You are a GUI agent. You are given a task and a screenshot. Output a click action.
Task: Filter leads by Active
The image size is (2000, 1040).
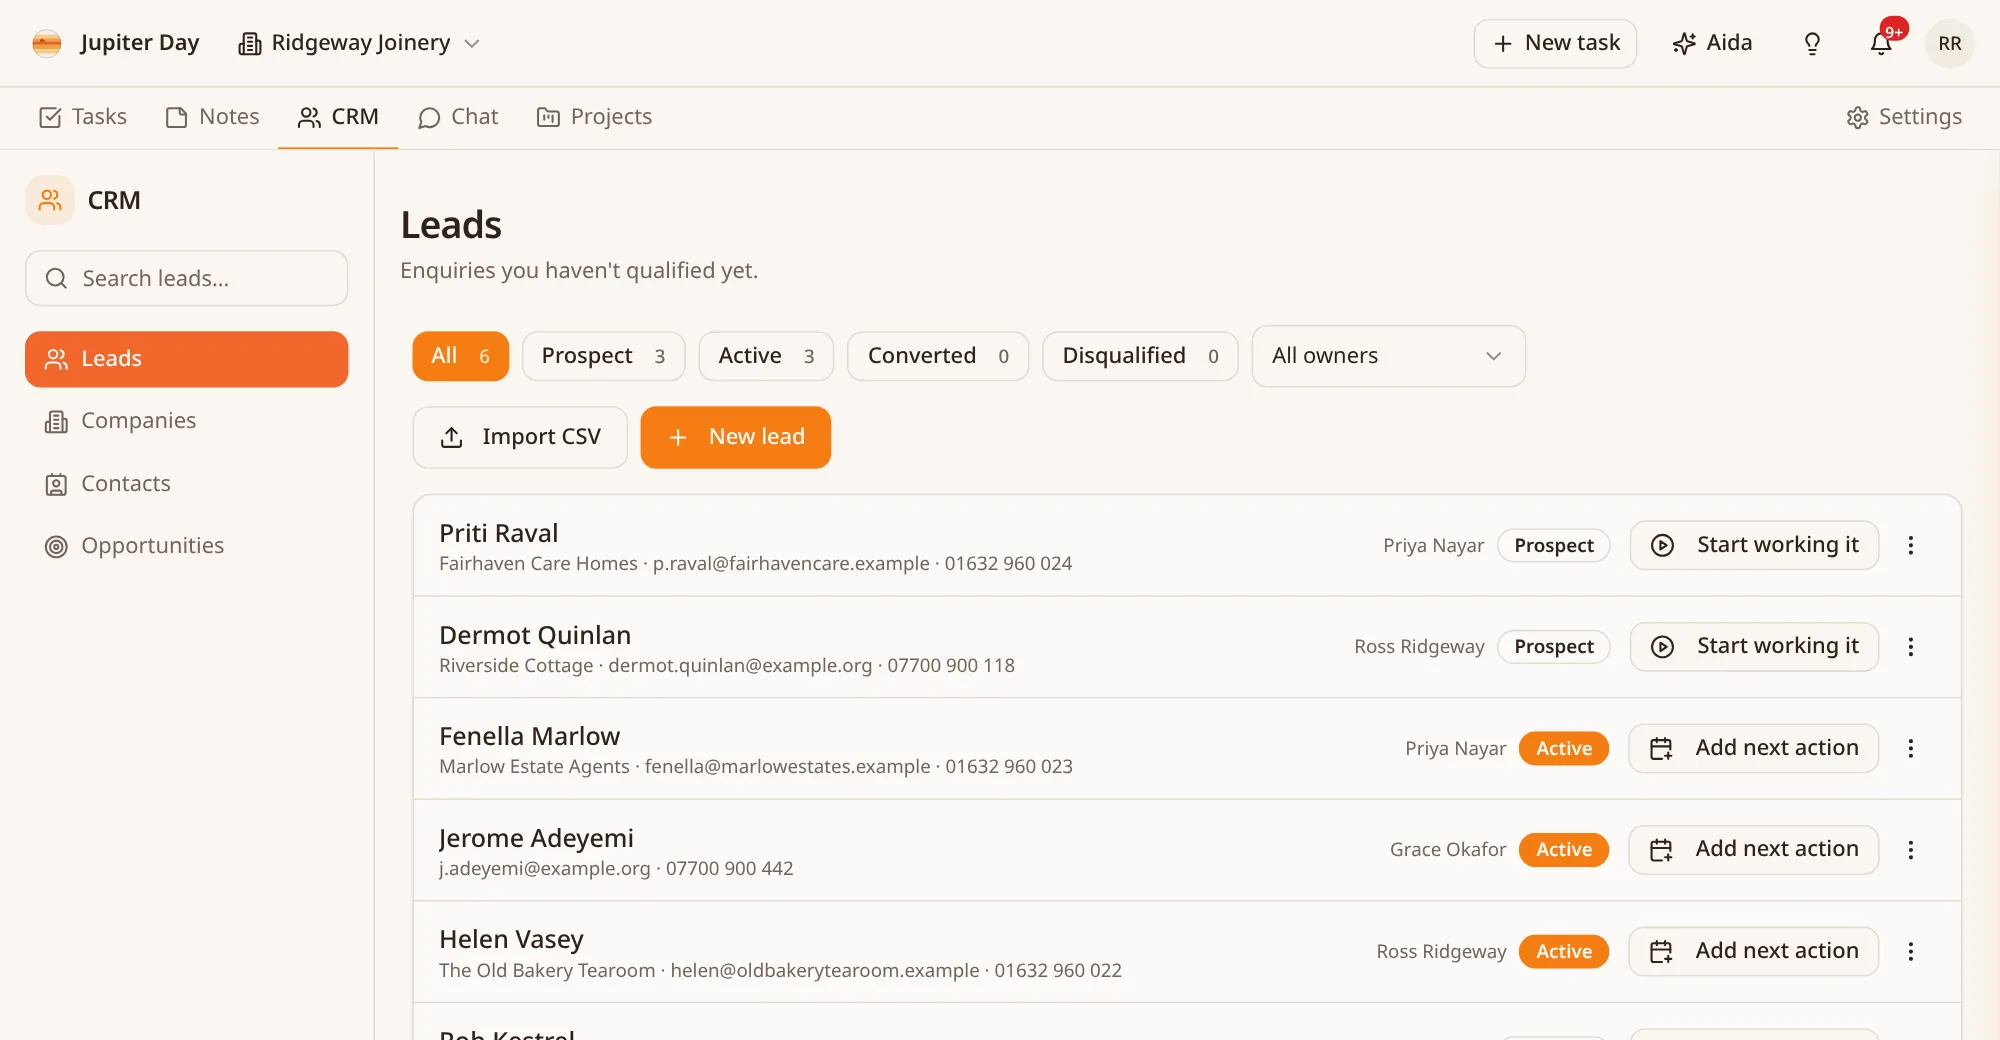[x=766, y=356]
